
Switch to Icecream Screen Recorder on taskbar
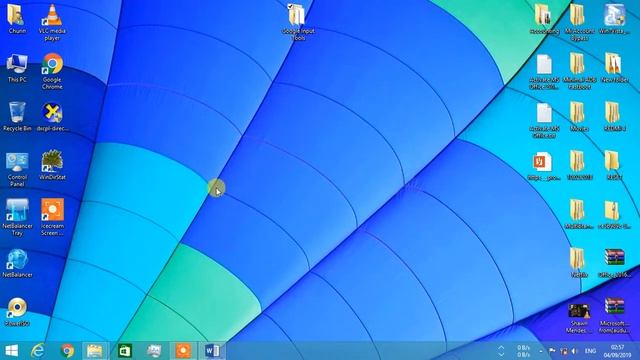(x=183, y=351)
